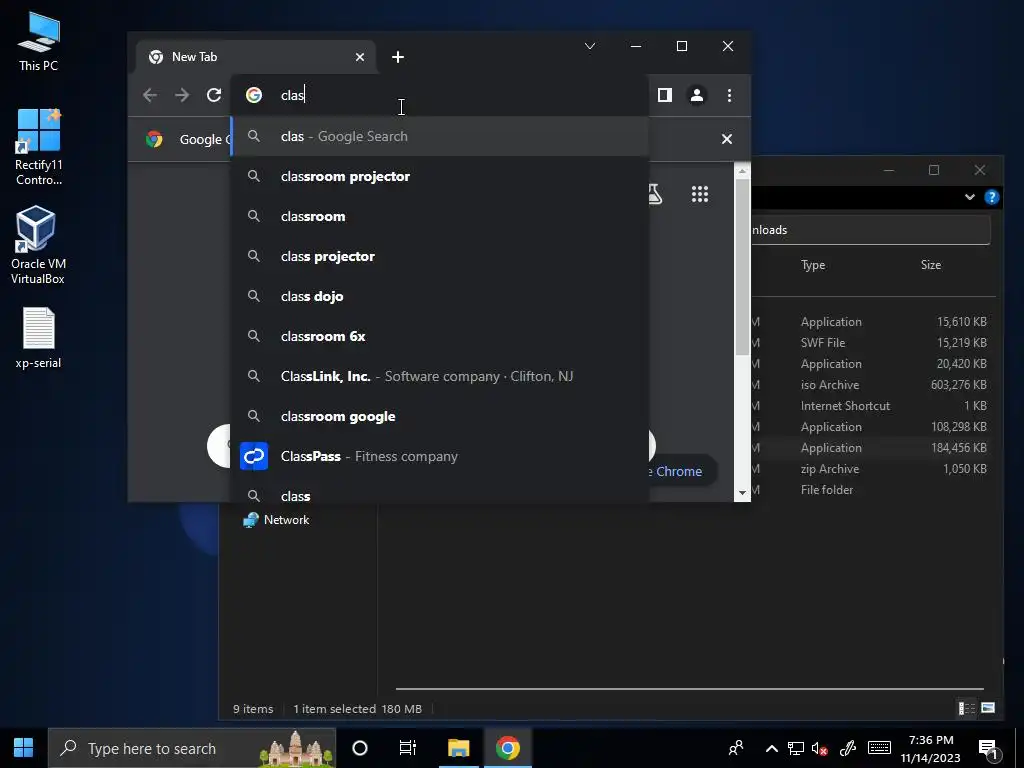This screenshot has height=768, width=1024.
Task: Switch to Chrome via taskbar icon
Action: pos(507,748)
